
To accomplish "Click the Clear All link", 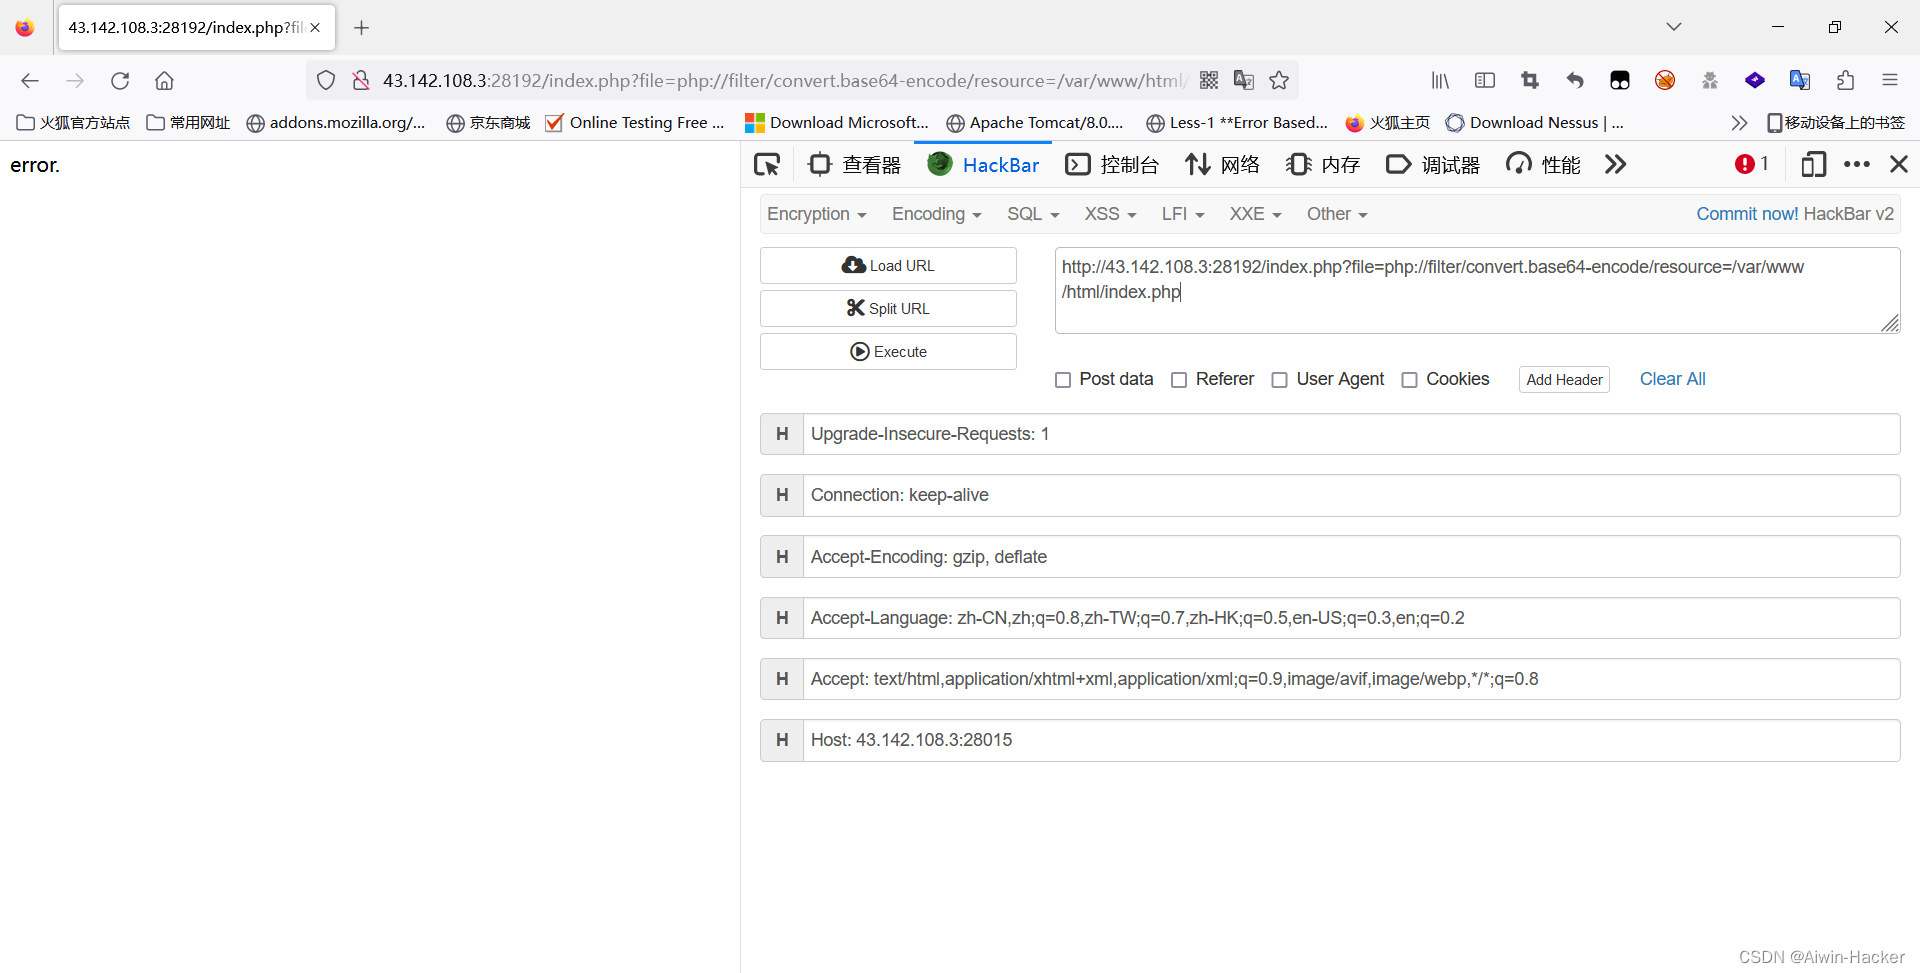I will pyautogui.click(x=1673, y=379).
